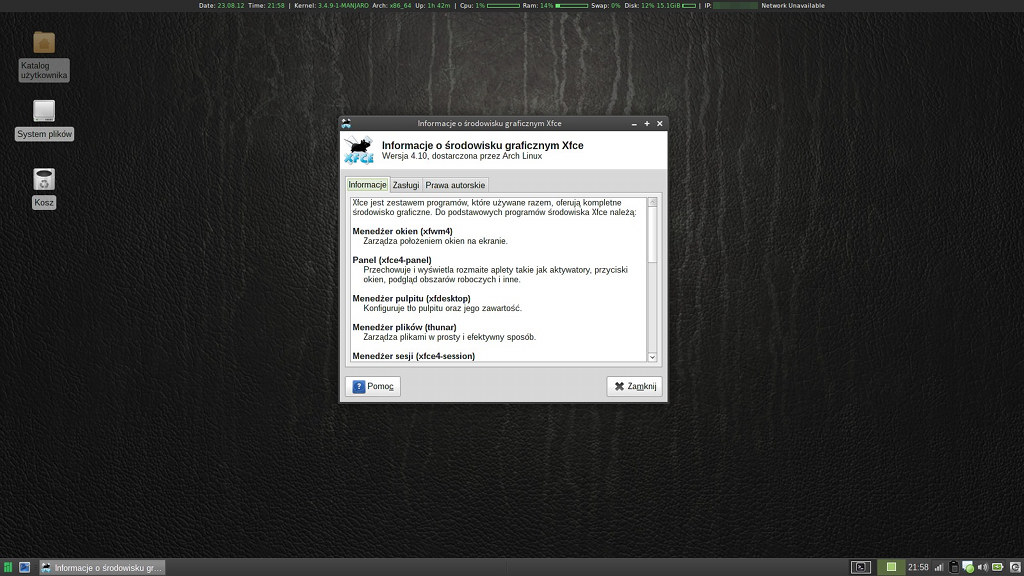Image resolution: width=1024 pixels, height=576 pixels.
Task: Maximize the Xfce information window
Action: pos(647,123)
